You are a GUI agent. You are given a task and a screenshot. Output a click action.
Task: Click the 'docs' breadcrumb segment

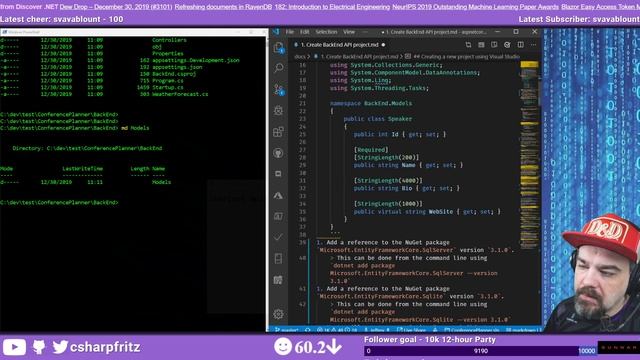299,57
